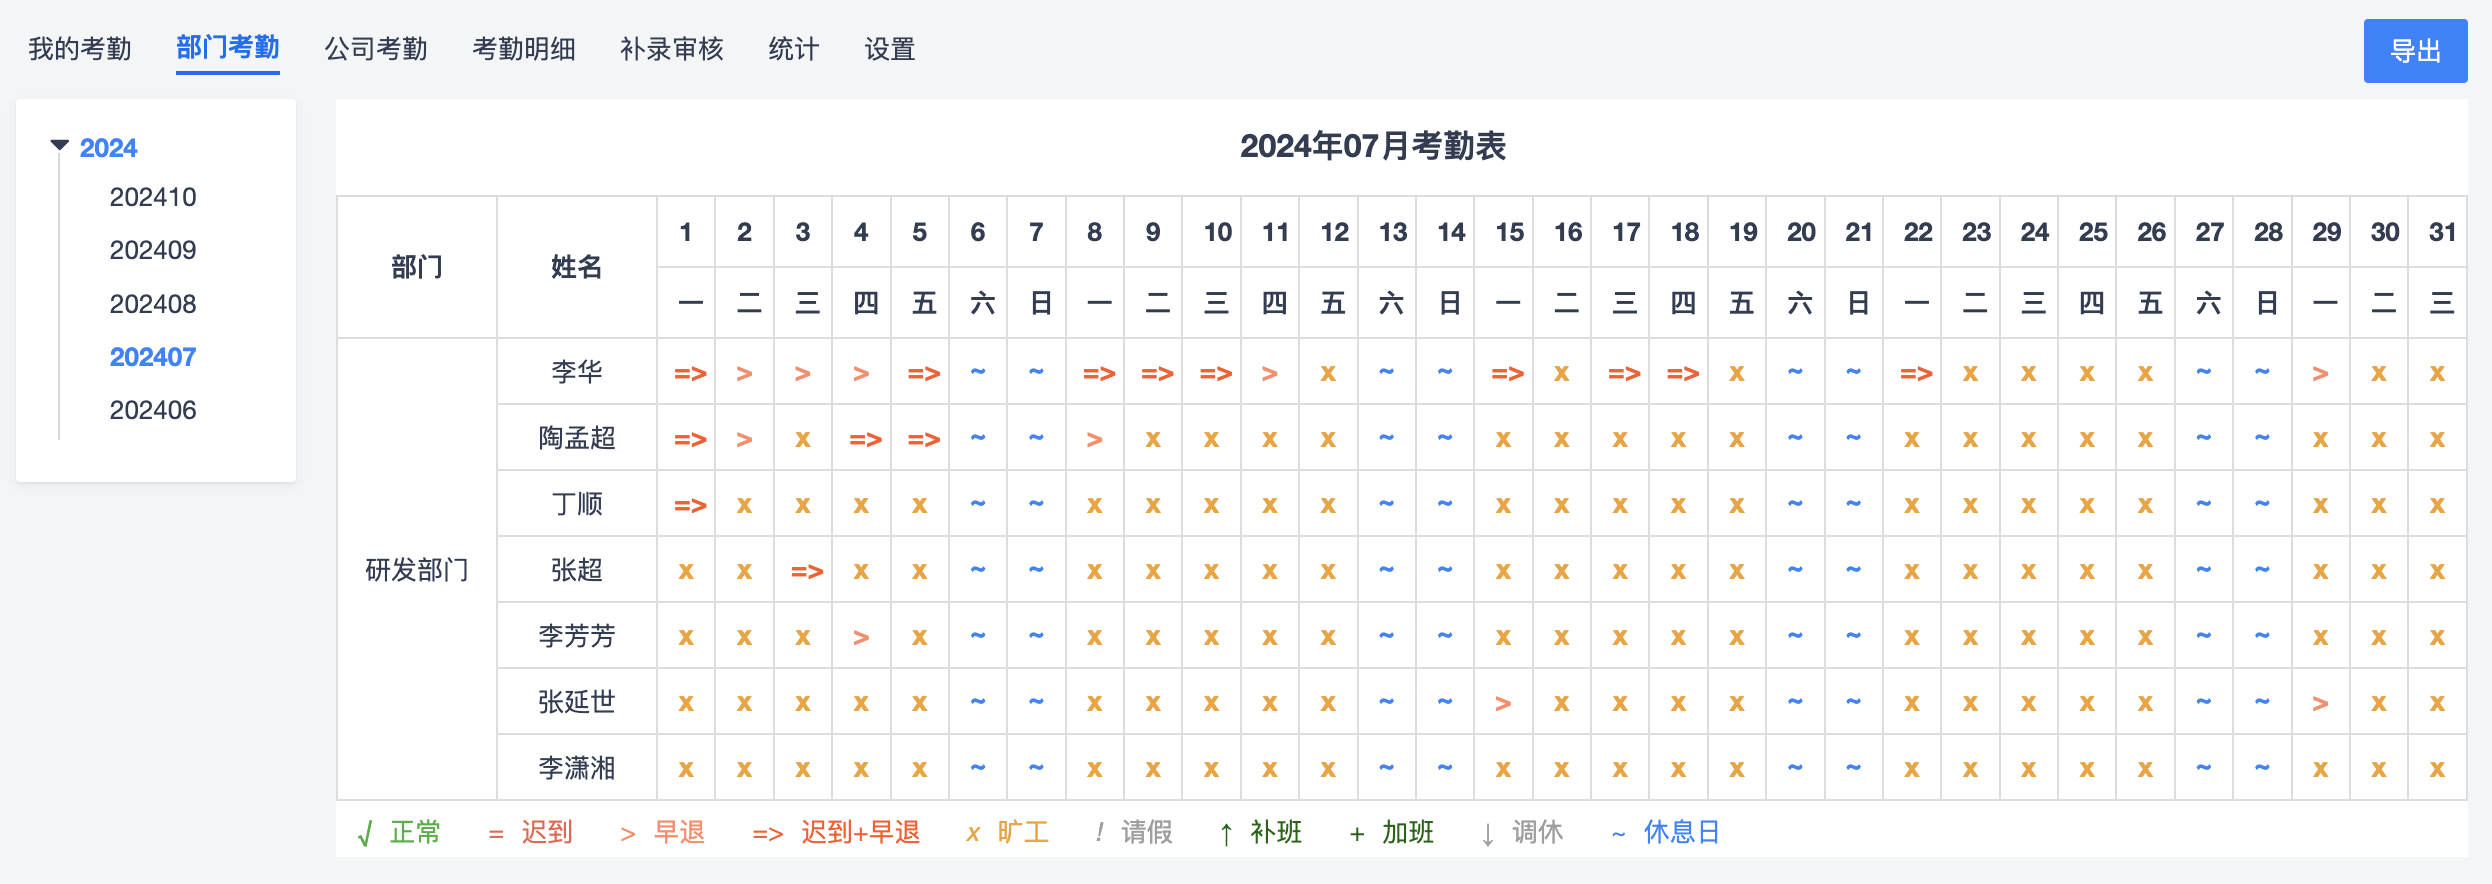2492x884 pixels.
Task: Open the 202409 month in the tree
Action: tap(153, 250)
